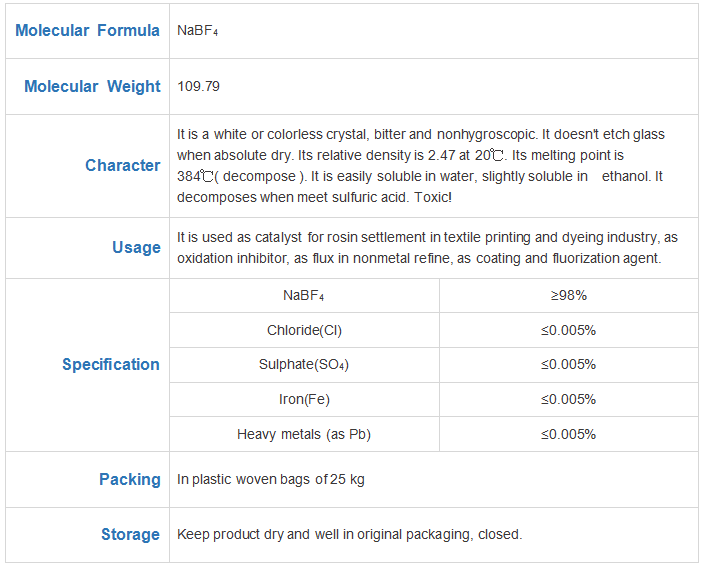Viewport: 703px width, 565px height.
Task: Click the Heavy metals (as Pb) cell
Action: click(x=304, y=434)
